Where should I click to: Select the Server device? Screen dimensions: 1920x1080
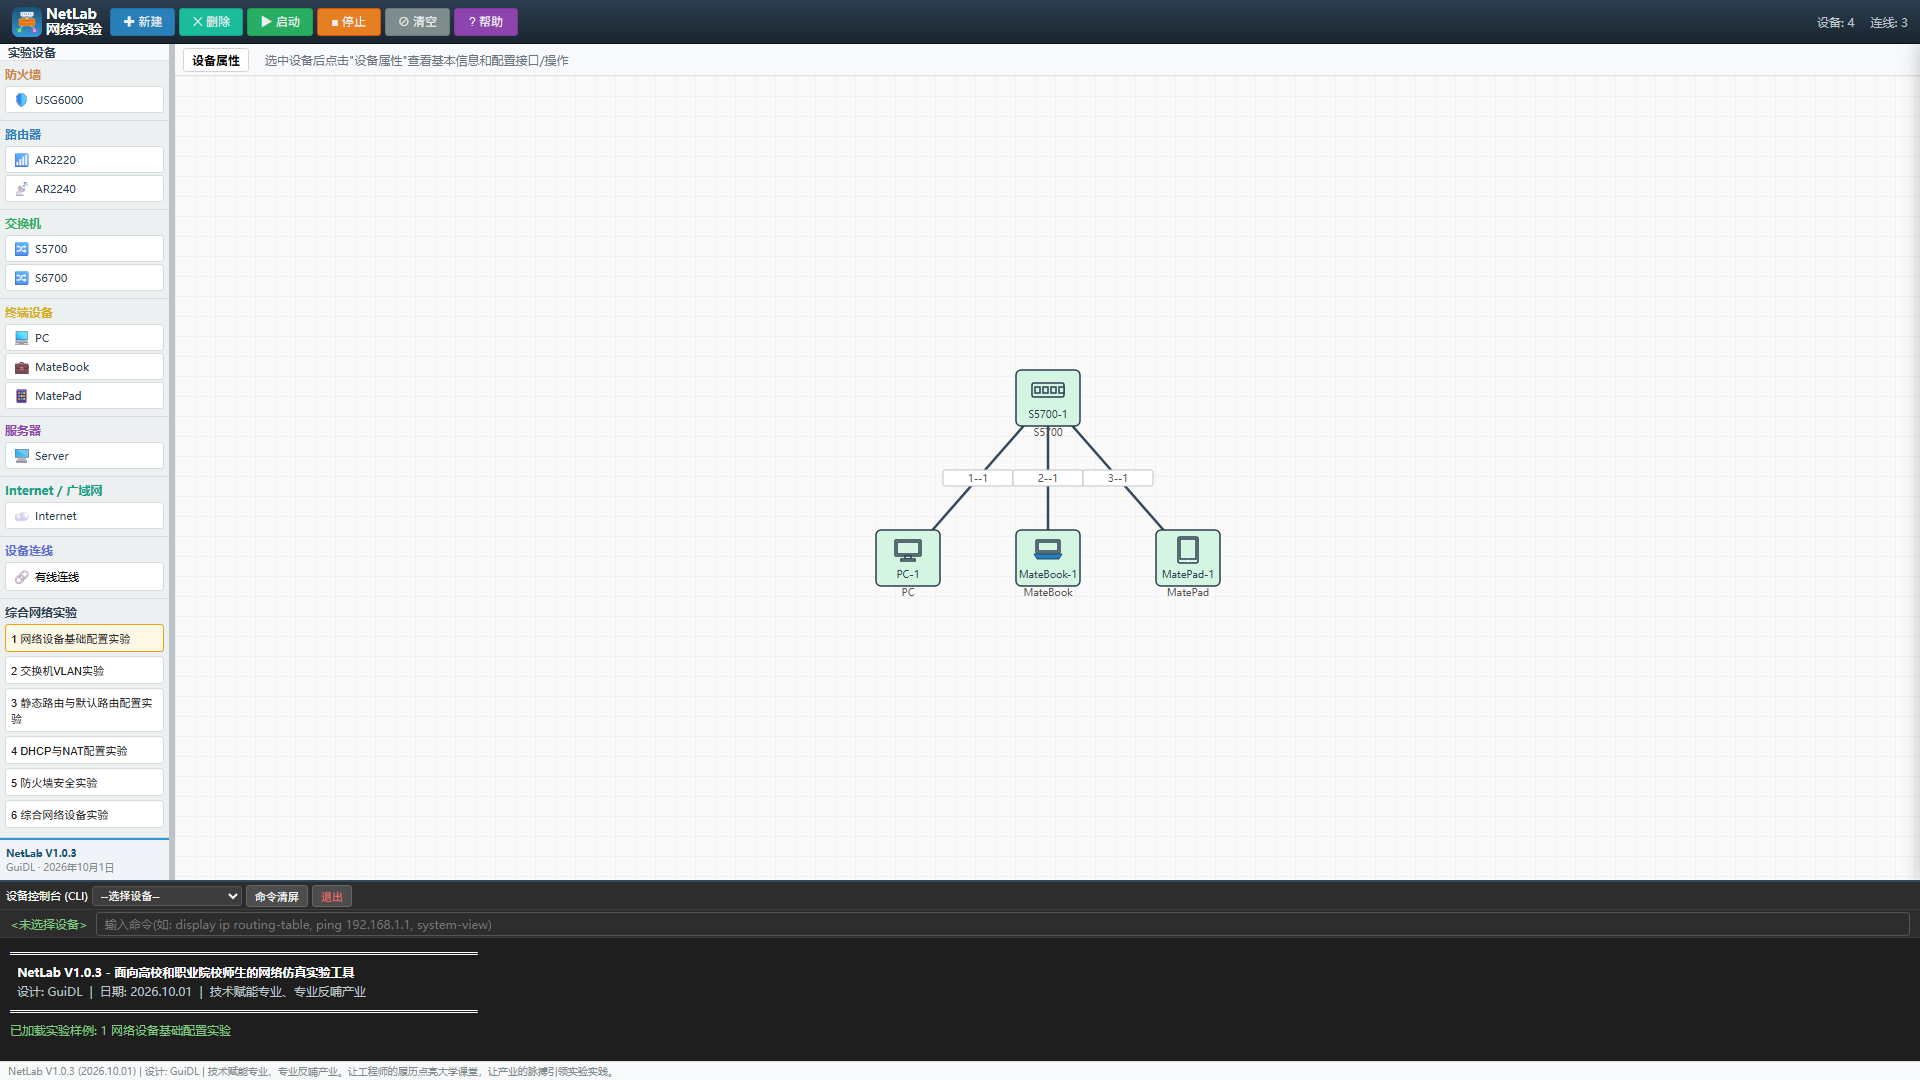[x=84, y=456]
